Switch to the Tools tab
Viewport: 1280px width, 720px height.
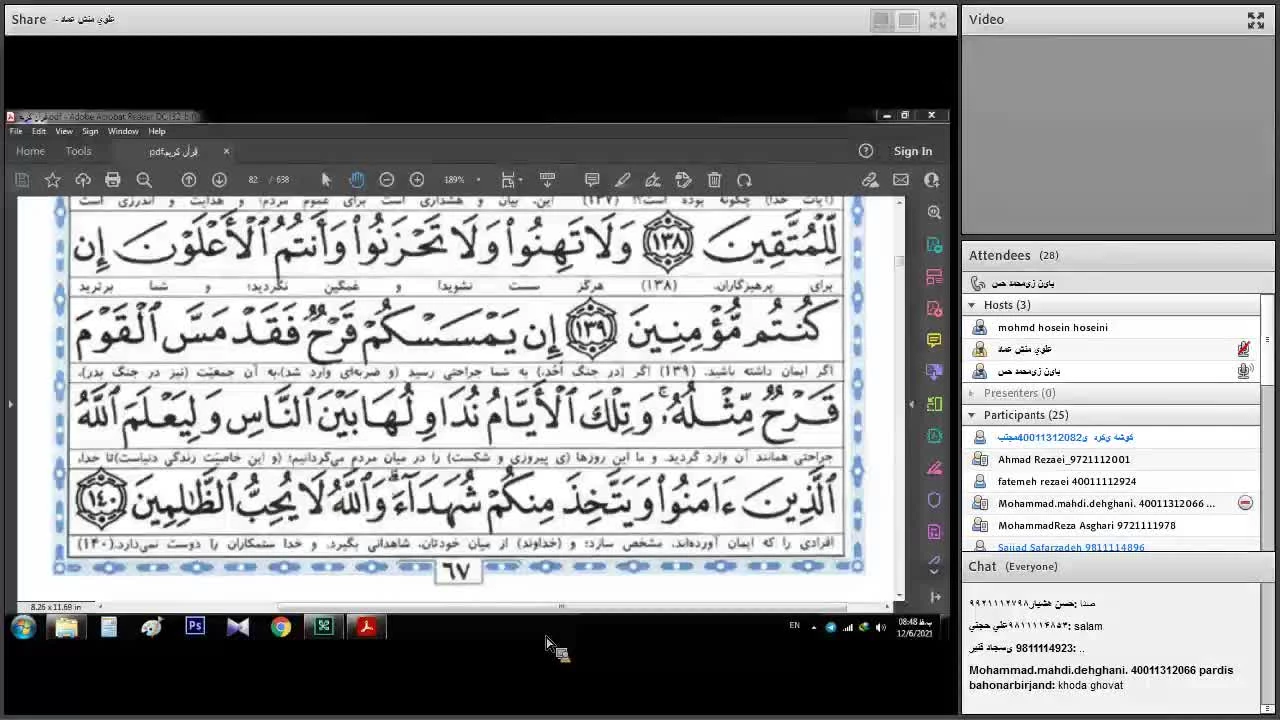pos(78,151)
